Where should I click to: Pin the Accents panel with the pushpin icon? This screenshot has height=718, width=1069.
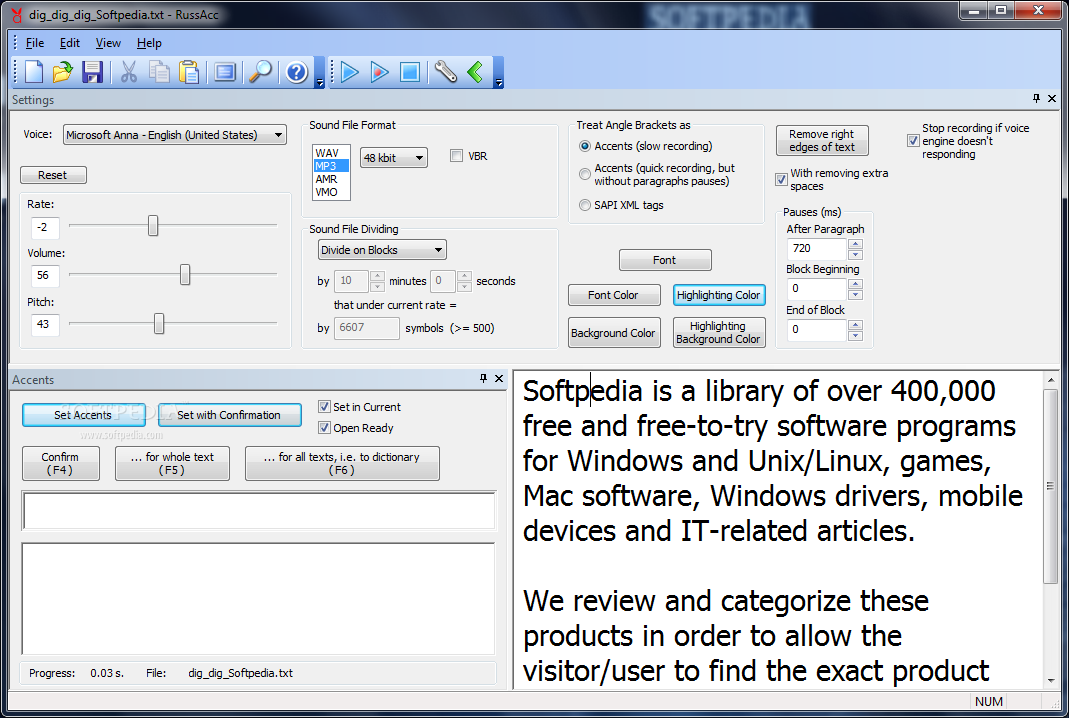483,378
